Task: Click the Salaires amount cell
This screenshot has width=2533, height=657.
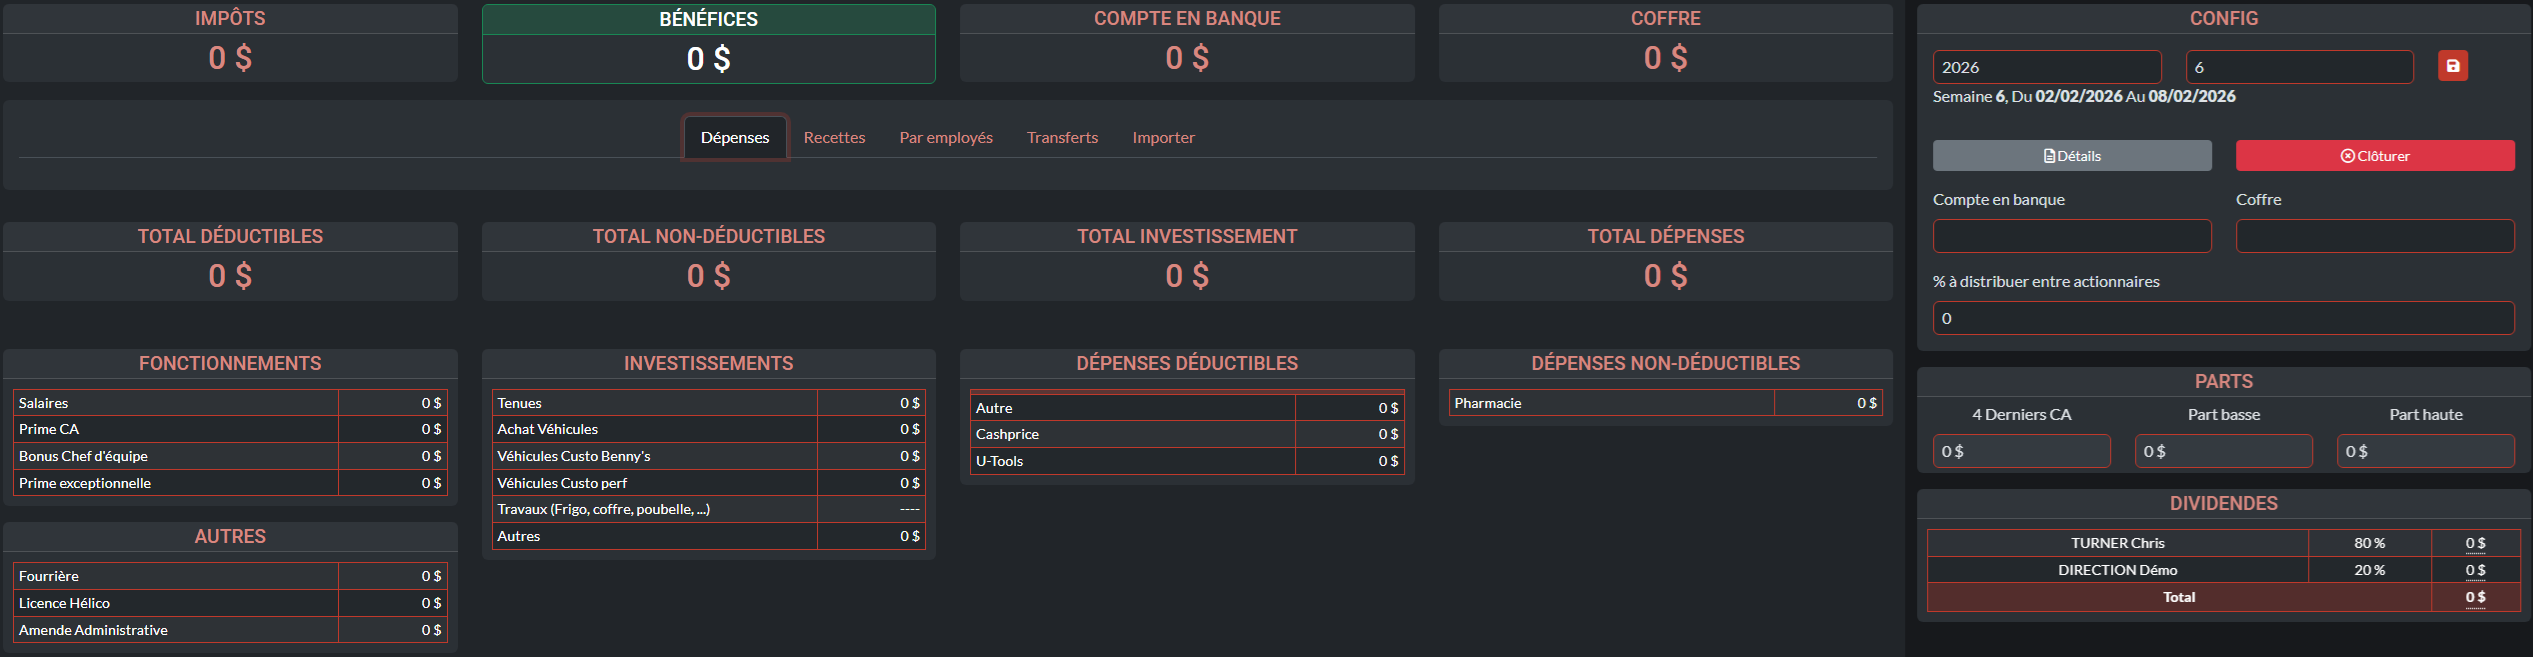Action: pyautogui.click(x=392, y=403)
